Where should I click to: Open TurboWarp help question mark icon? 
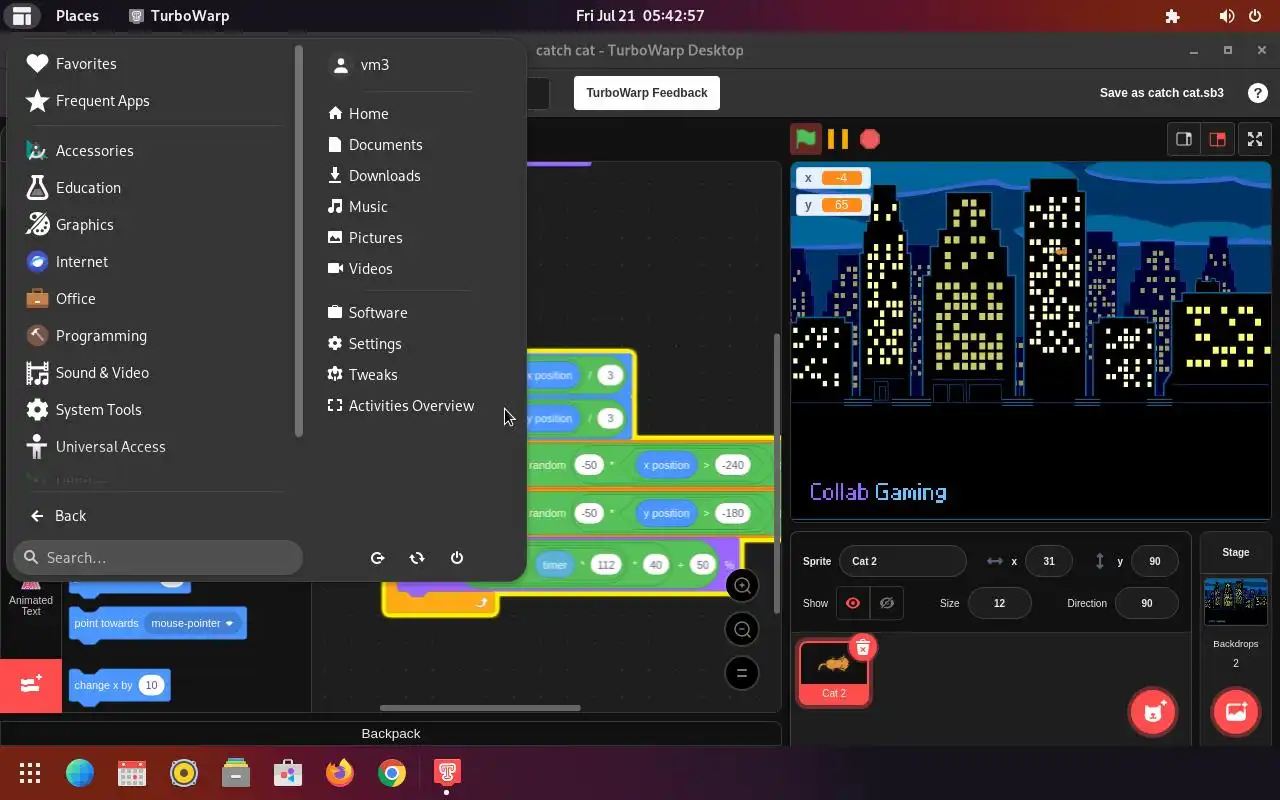pos(1258,93)
